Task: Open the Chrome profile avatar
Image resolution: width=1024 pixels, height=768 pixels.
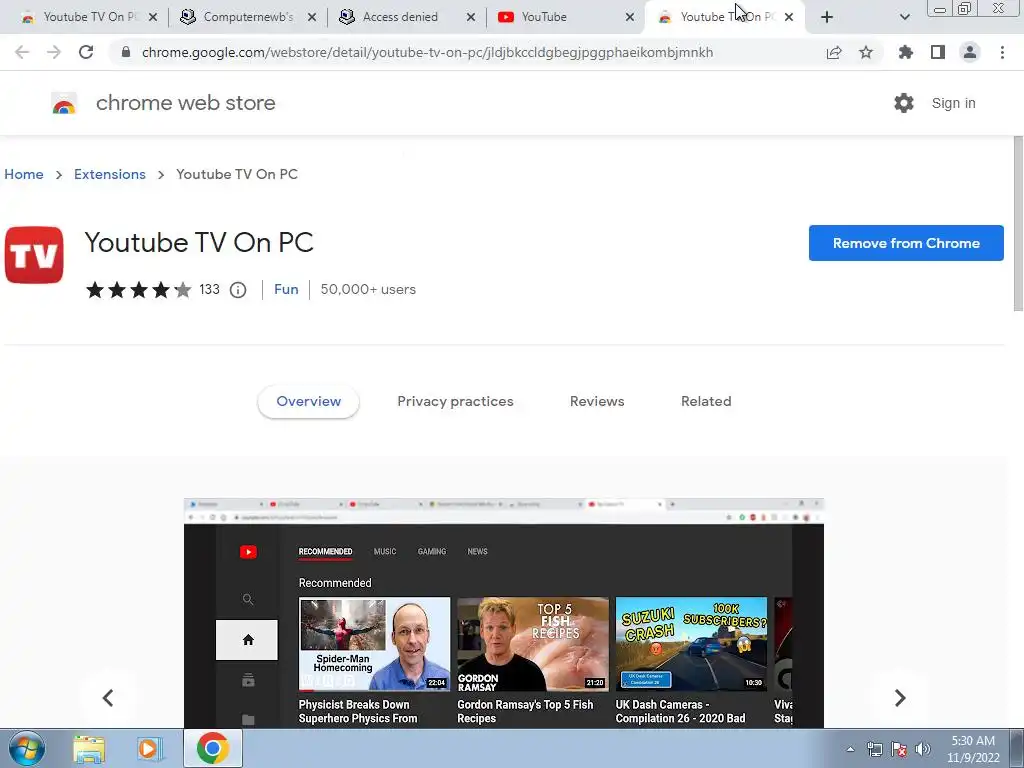Action: click(x=970, y=52)
